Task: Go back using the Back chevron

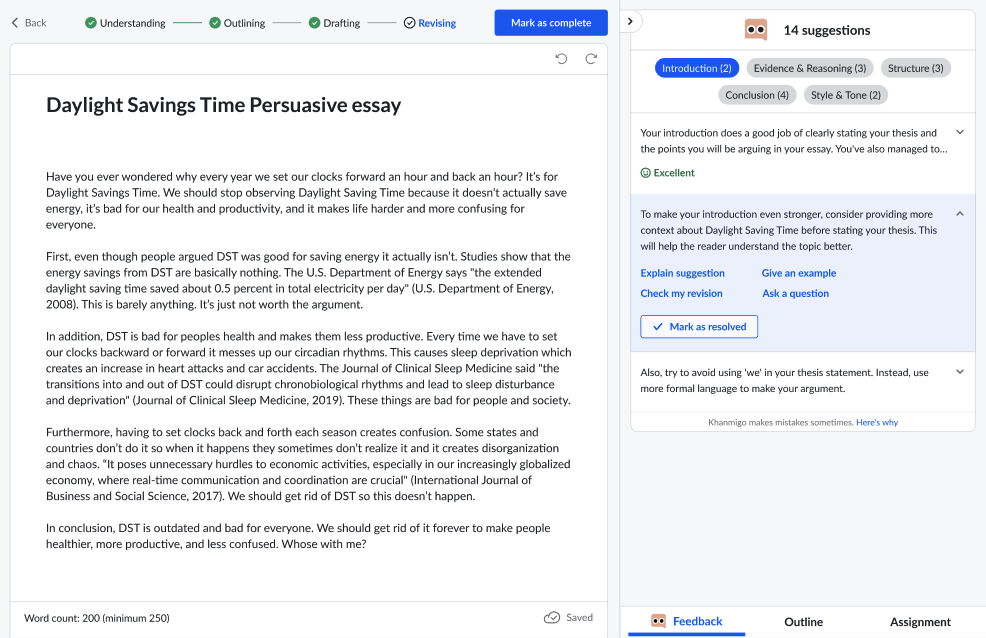Action: pos(15,23)
